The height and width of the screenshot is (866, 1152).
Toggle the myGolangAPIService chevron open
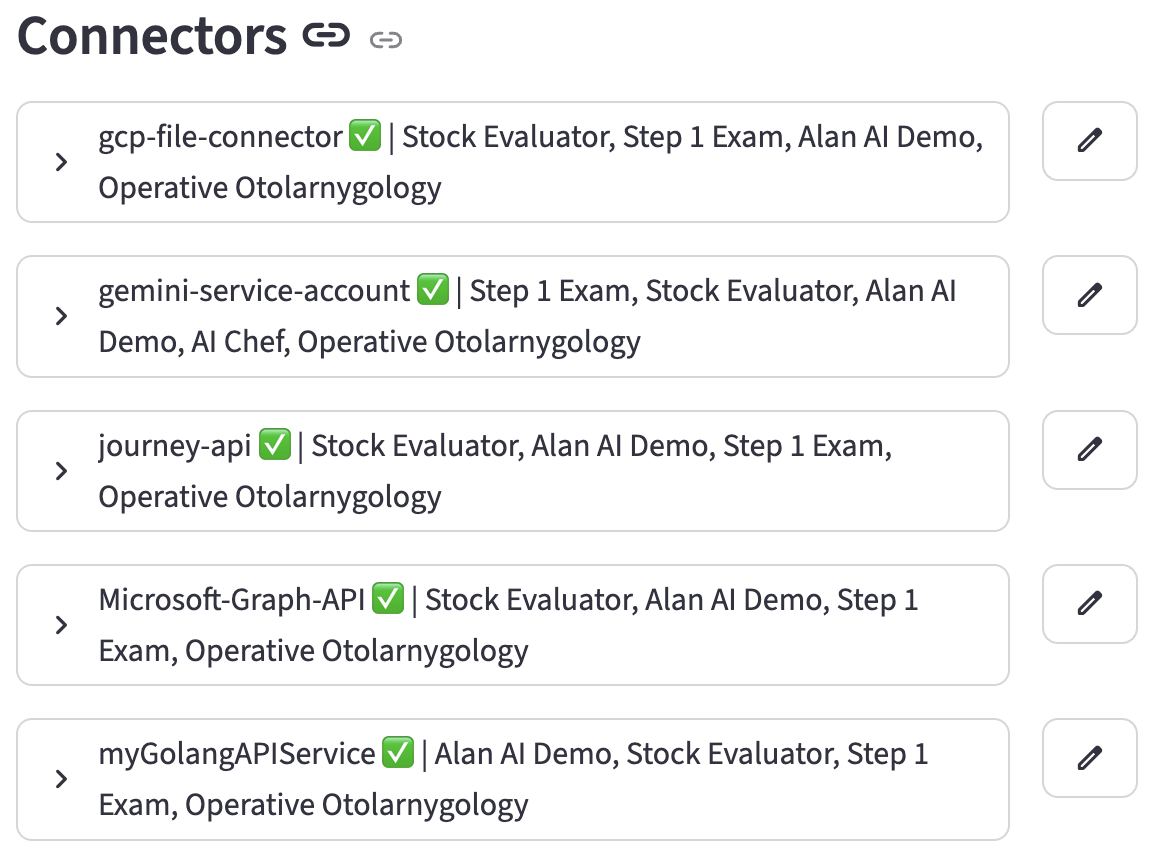click(62, 779)
